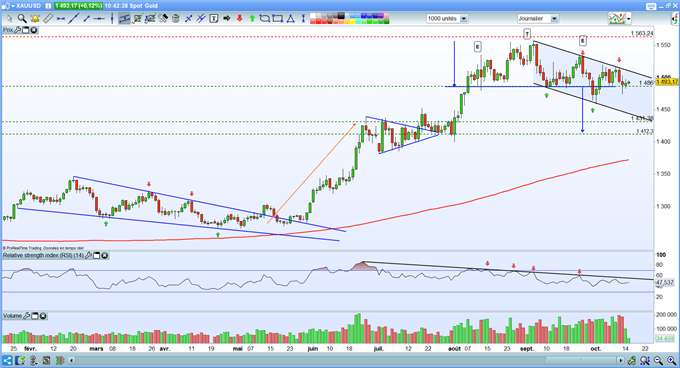The height and width of the screenshot is (368, 680).
Task: Click the zoom-out magnifier at bottom right
Action: [x=658, y=360]
